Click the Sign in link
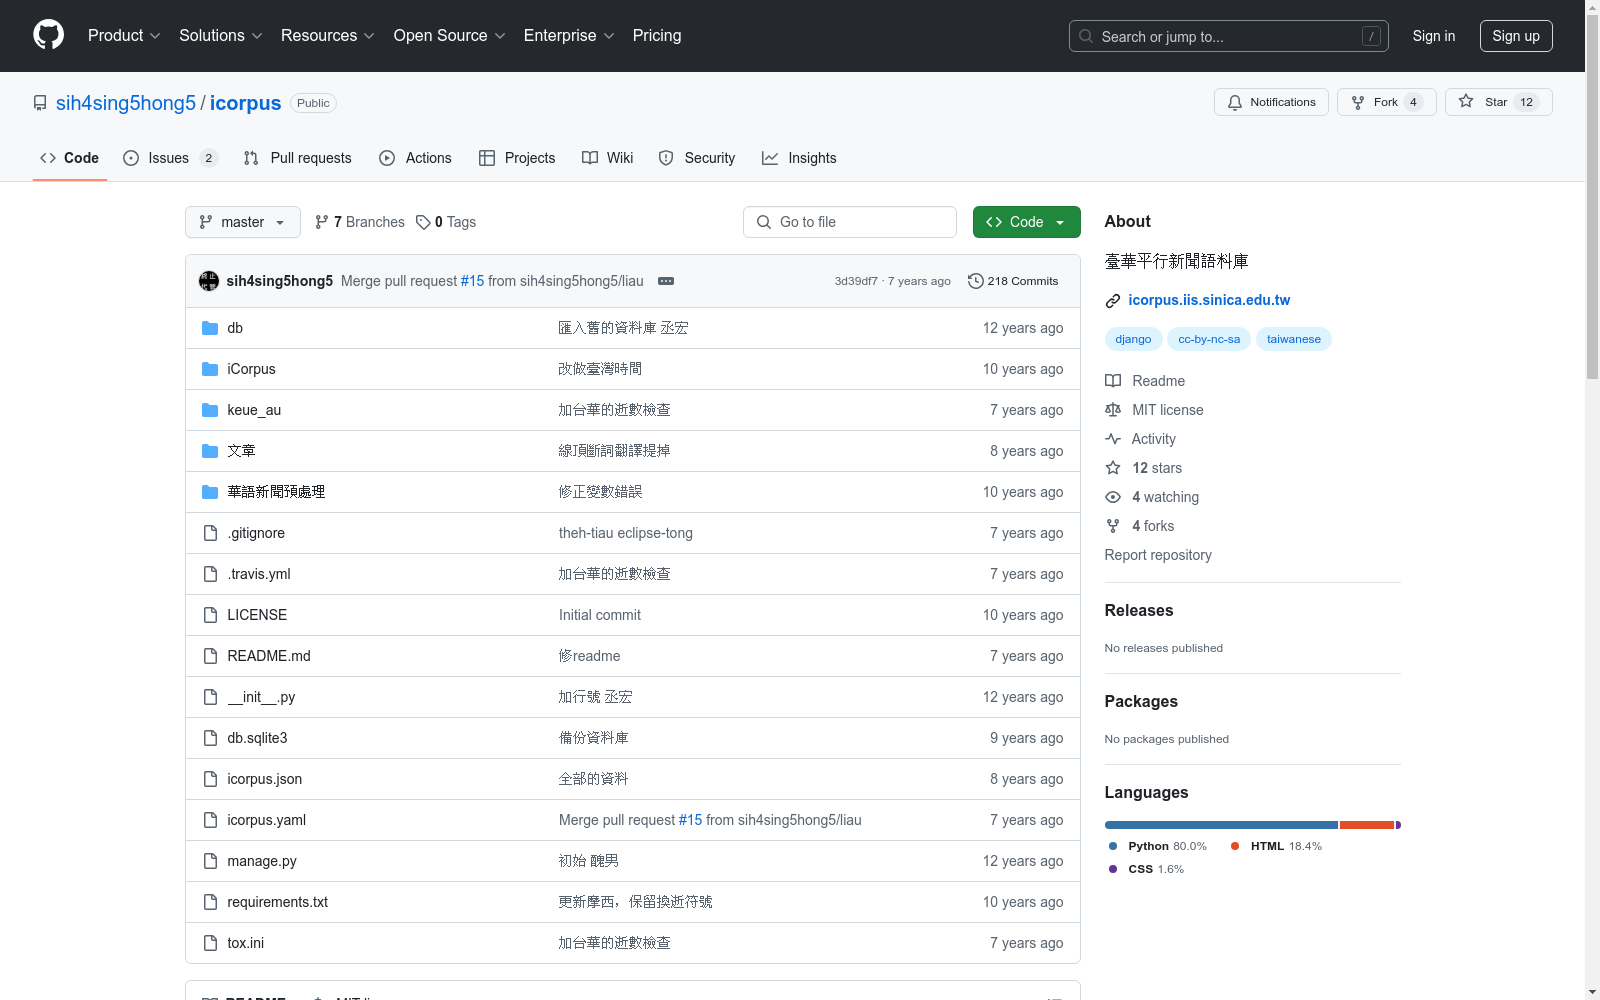The width and height of the screenshot is (1600, 1000). coord(1434,36)
